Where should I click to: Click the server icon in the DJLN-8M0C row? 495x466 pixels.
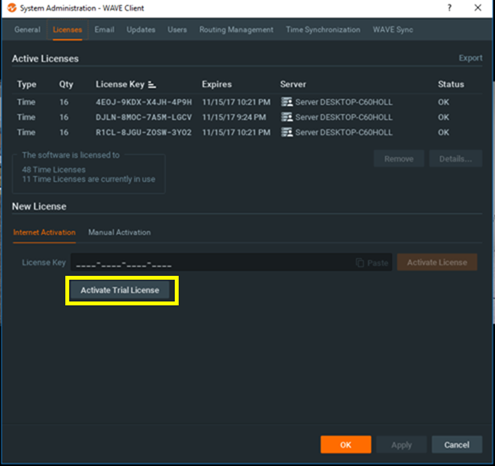point(287,117)
